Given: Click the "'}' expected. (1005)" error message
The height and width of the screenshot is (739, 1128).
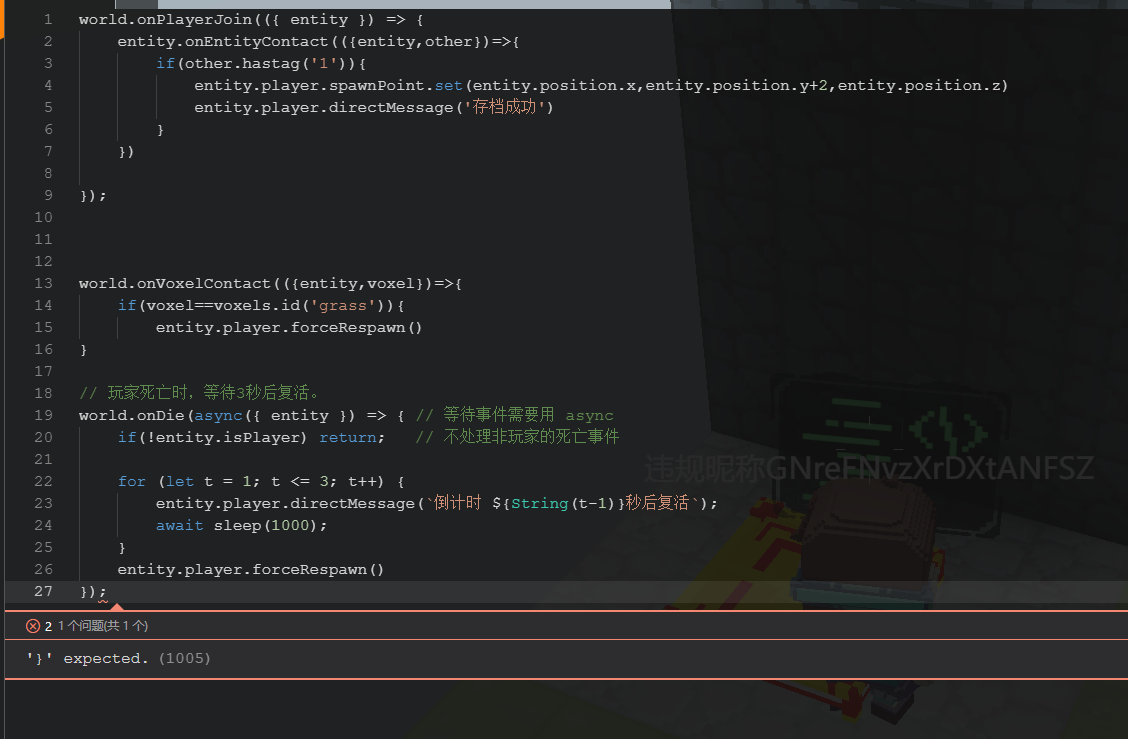Looking at the screenshot, I should tap(119, 658).
